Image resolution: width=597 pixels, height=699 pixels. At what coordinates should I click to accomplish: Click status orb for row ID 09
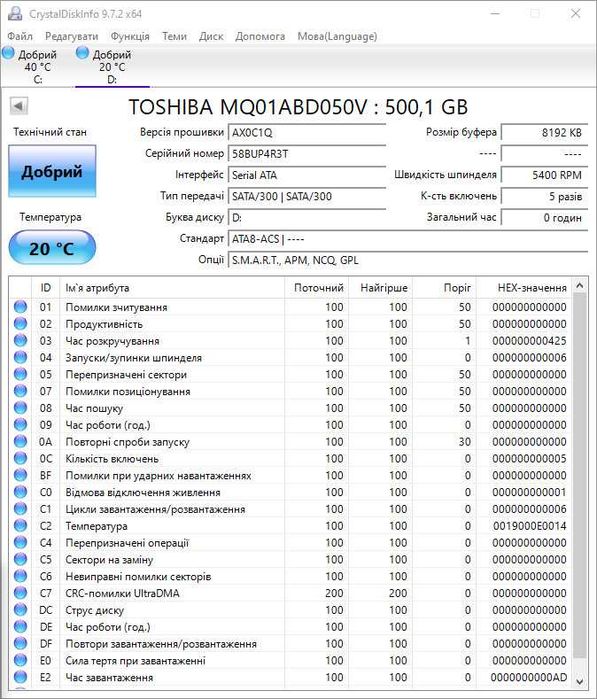point(21,424)
